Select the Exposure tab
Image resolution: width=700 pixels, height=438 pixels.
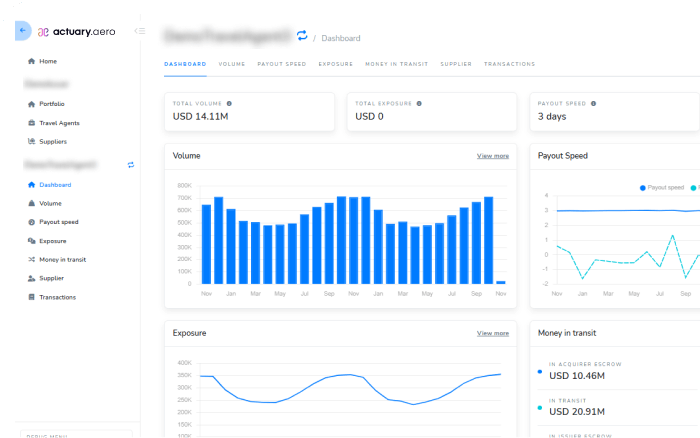[x=336, y=64]
